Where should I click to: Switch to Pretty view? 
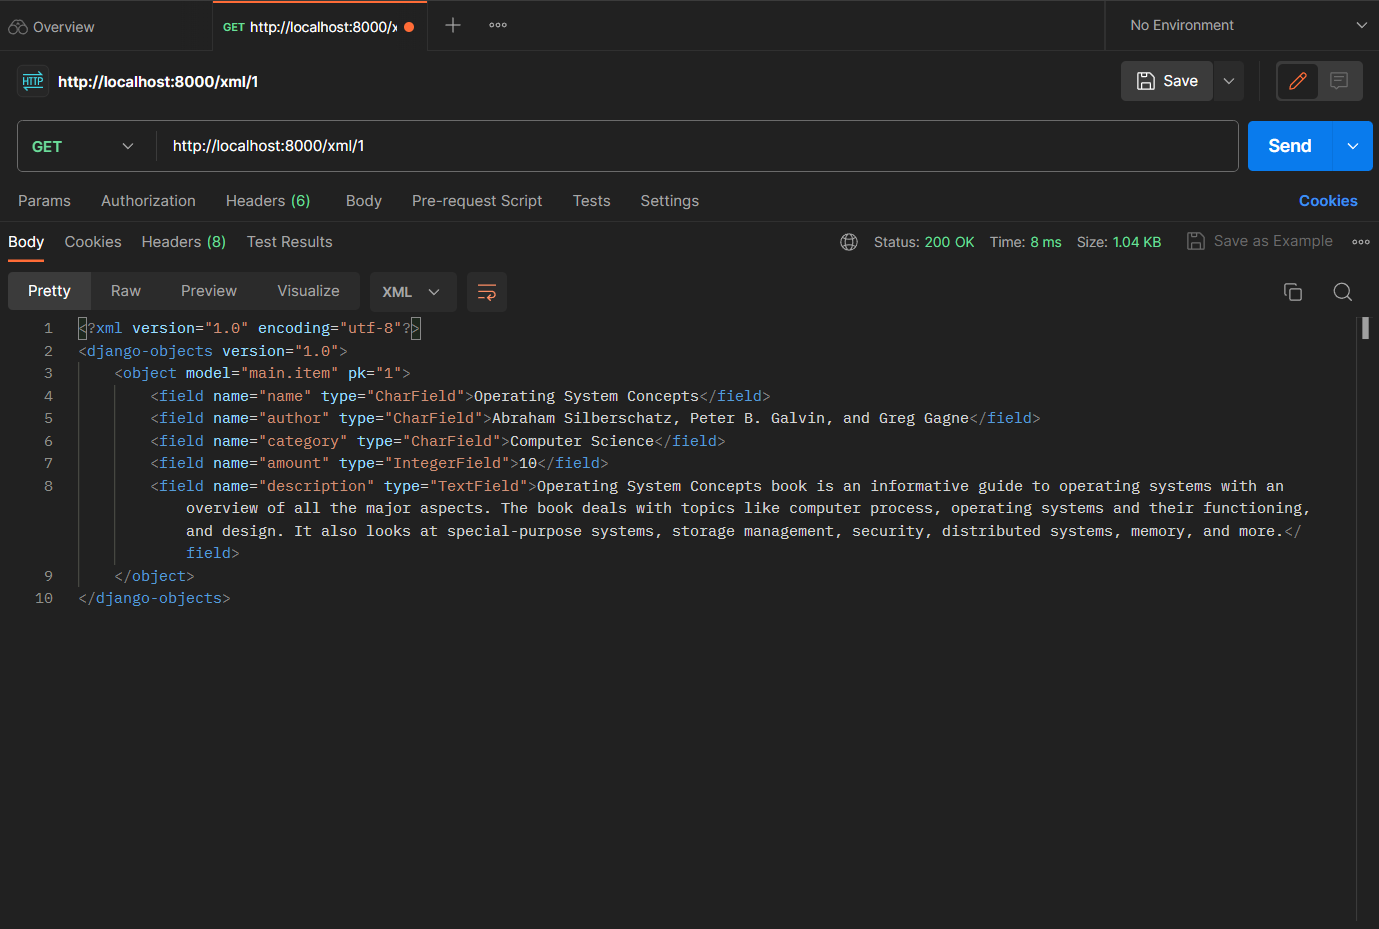point(49,291)
